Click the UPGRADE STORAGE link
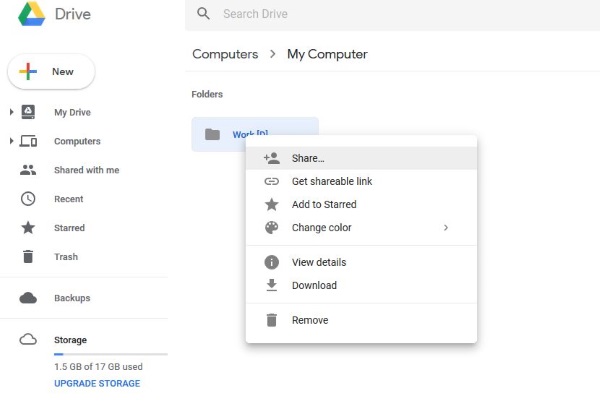This screenshot has height=404, width=600. 97,383
